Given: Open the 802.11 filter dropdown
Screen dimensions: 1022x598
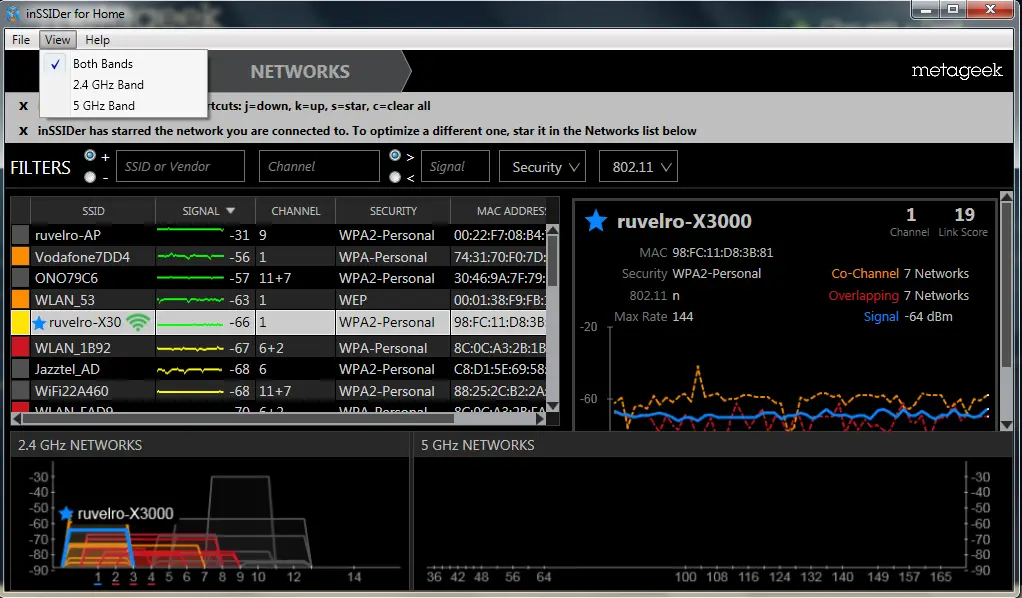Looking at the screenshot, I should [x=638, y=167].
